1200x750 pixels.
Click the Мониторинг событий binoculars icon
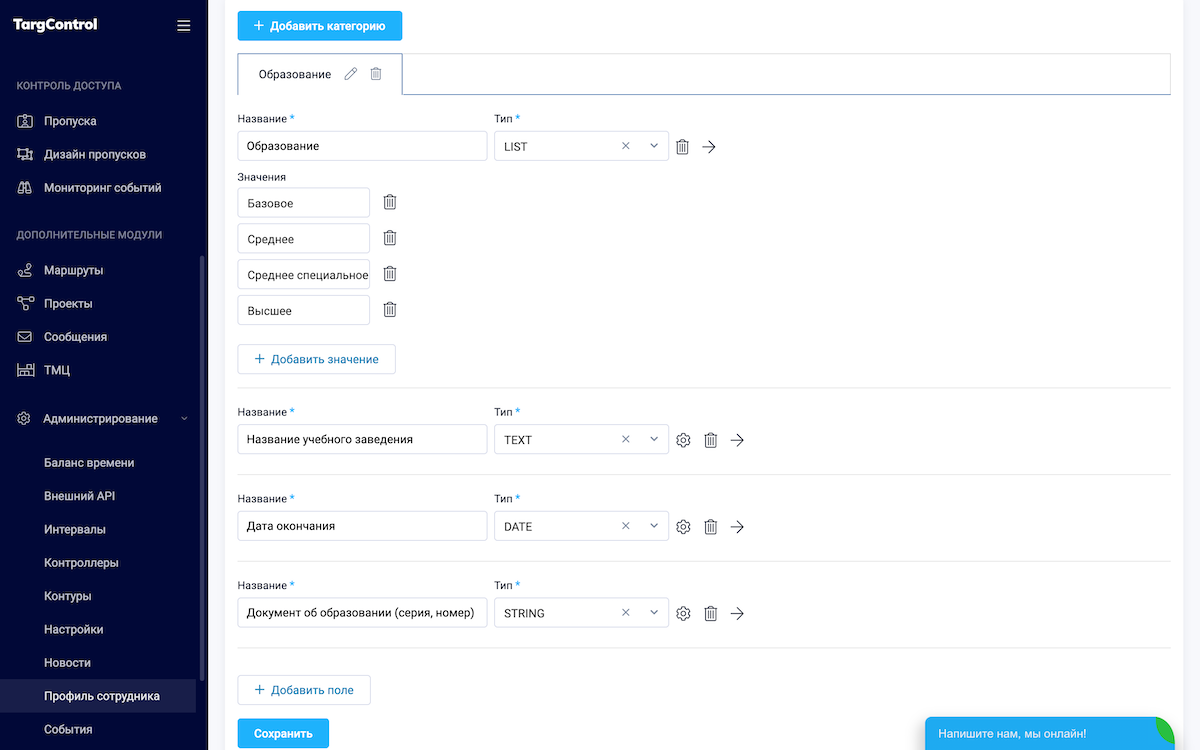25,188
